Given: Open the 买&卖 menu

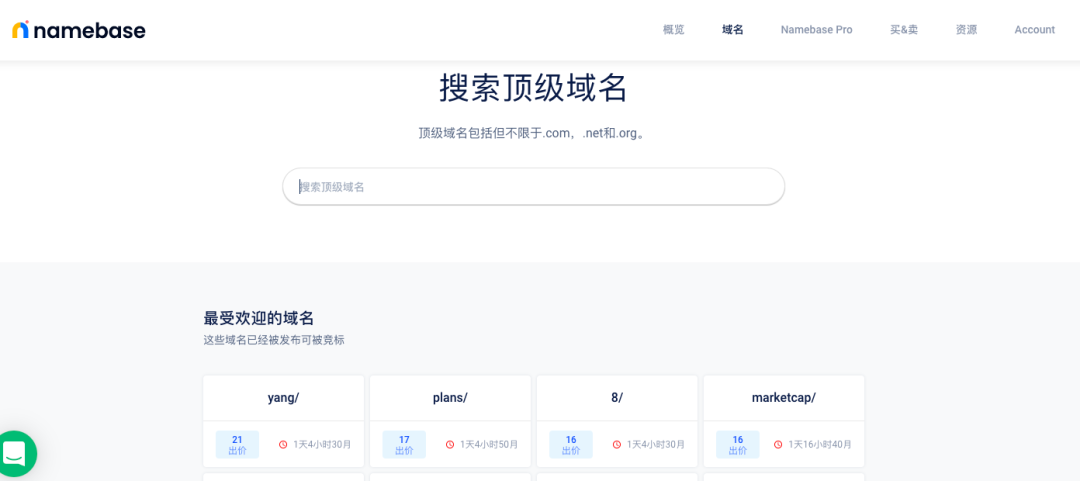Looking at the screenshot, I should click(904, 30).
